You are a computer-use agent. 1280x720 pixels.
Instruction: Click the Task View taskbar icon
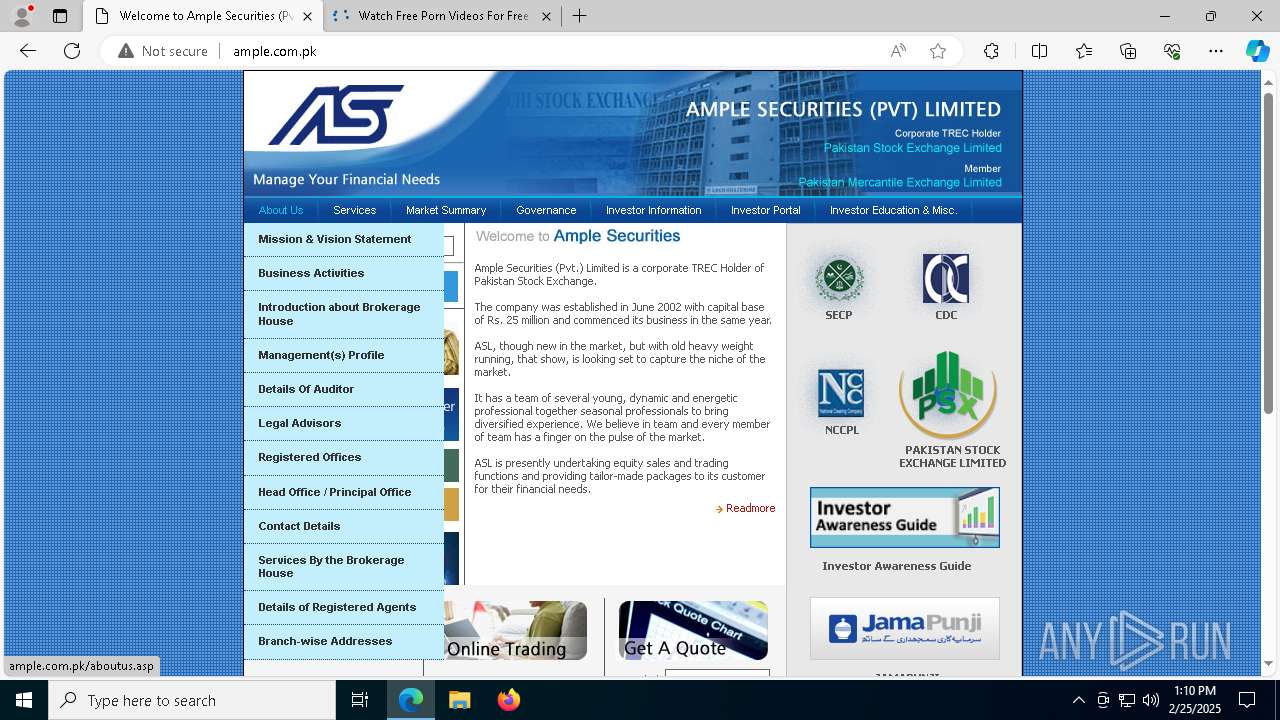[x=360, y=700]
